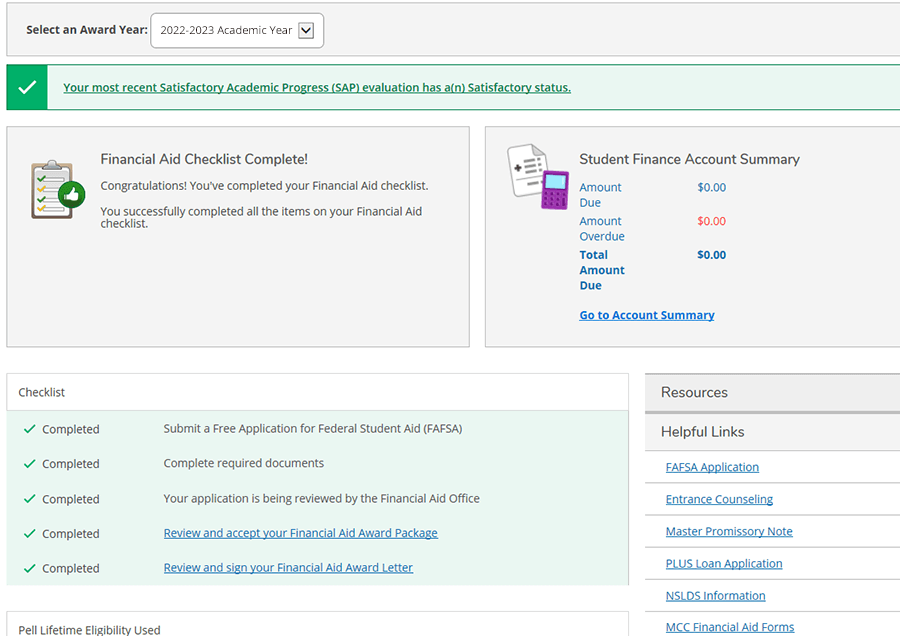Click the red $0.00 overdue amount
Viewport: 900px width, 636px height.
(x=711, y=221)
